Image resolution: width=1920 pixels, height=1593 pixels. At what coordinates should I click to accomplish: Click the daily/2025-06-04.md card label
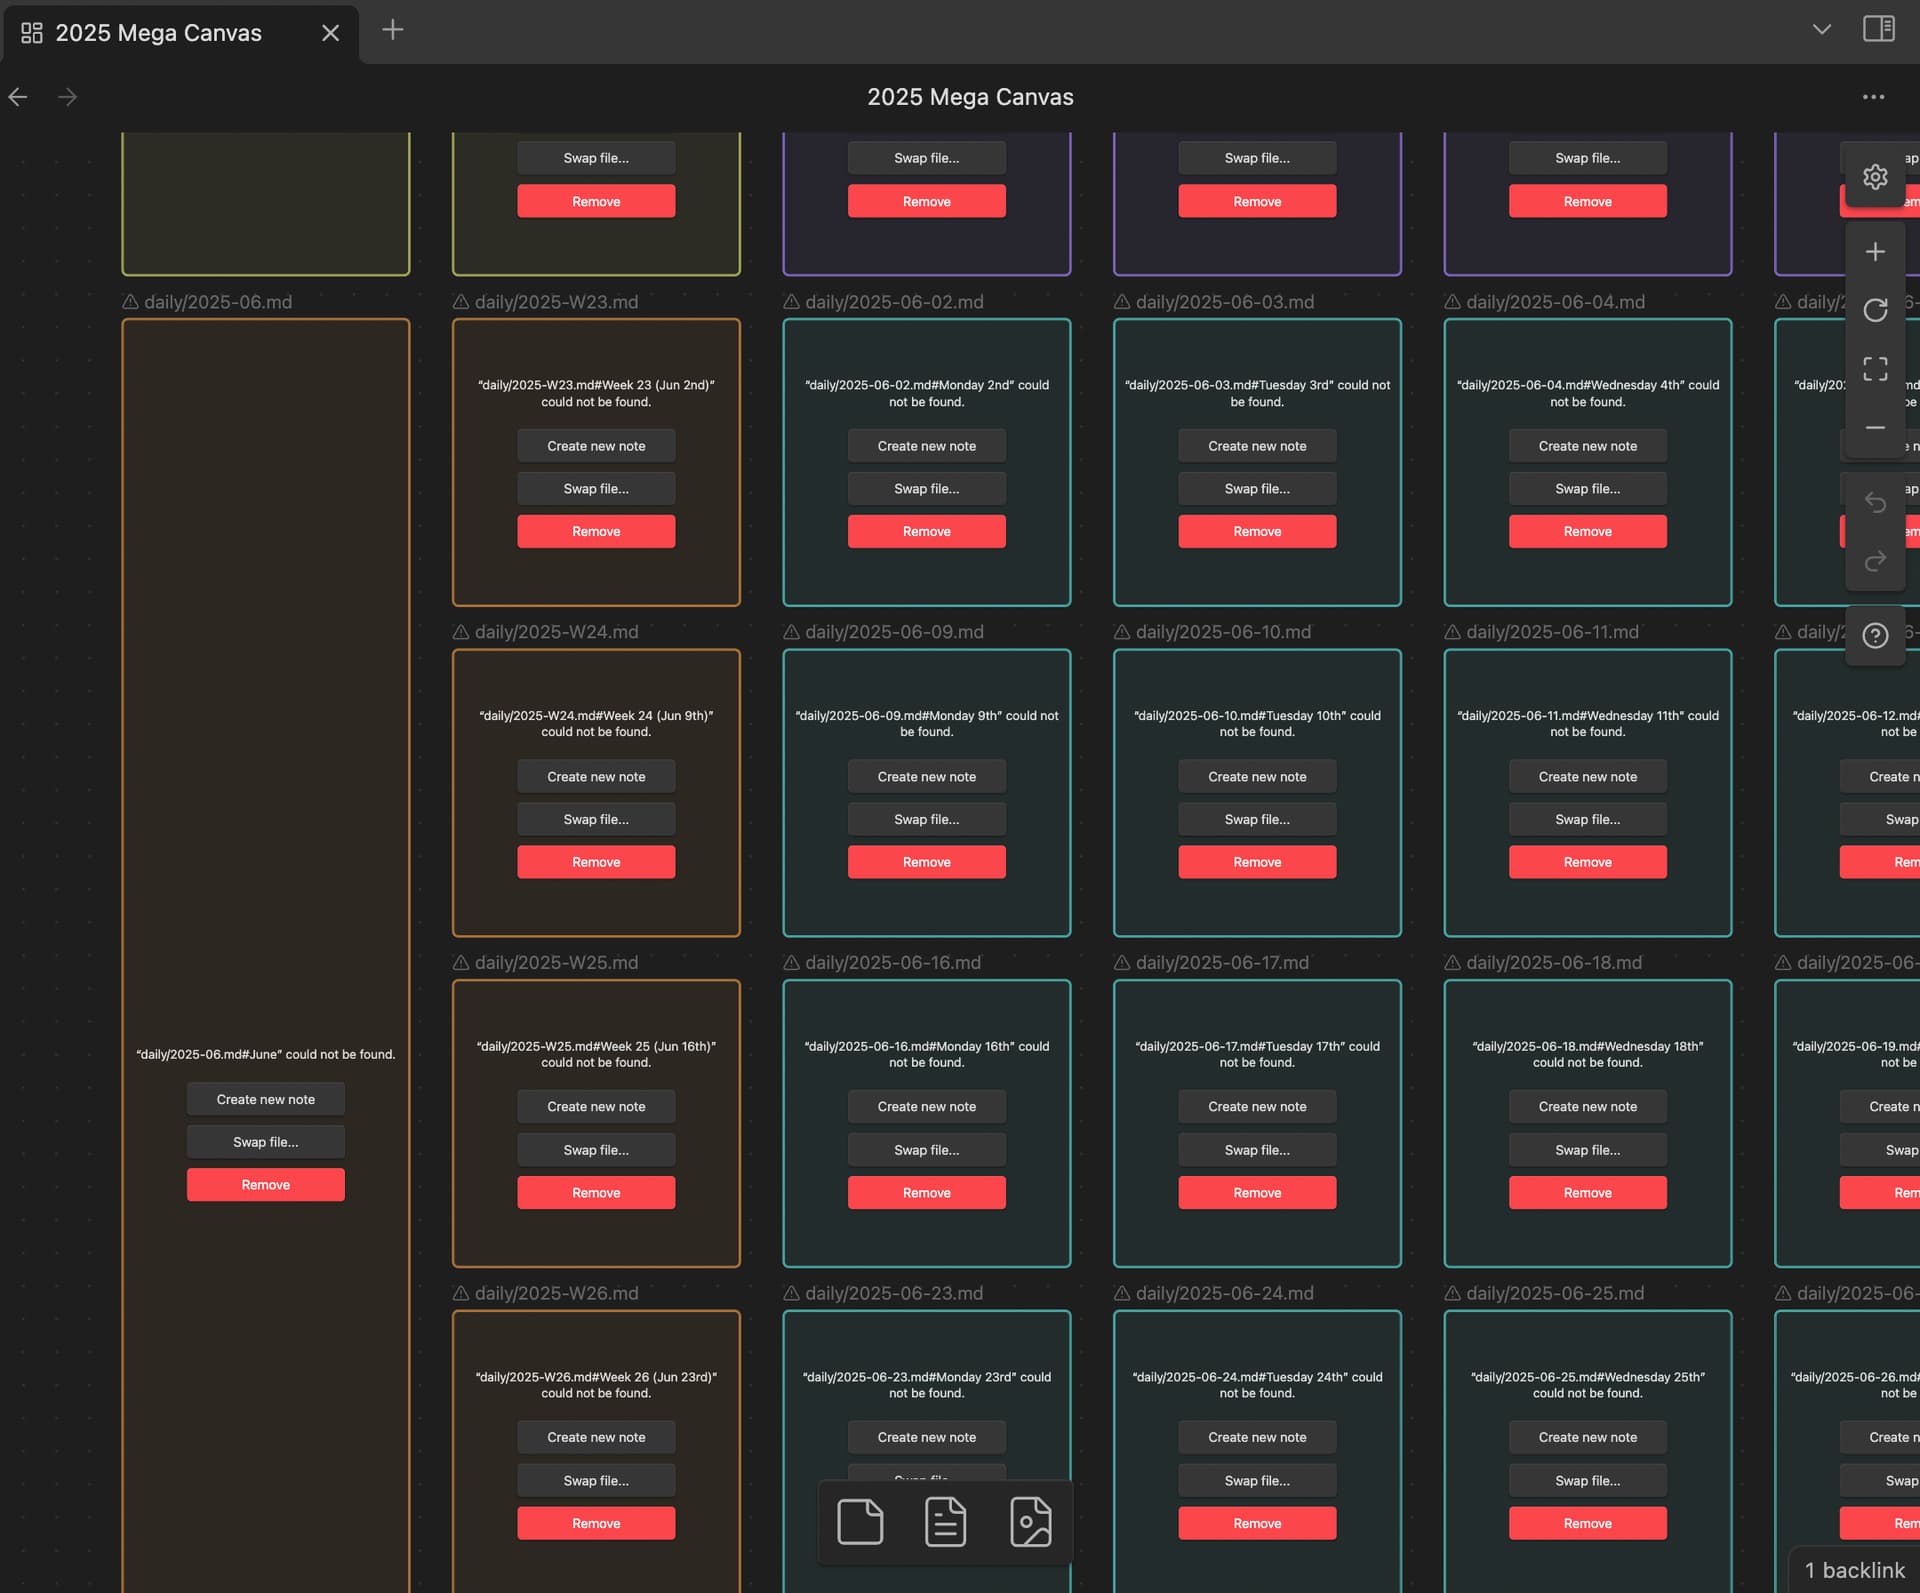(1555, 301)
